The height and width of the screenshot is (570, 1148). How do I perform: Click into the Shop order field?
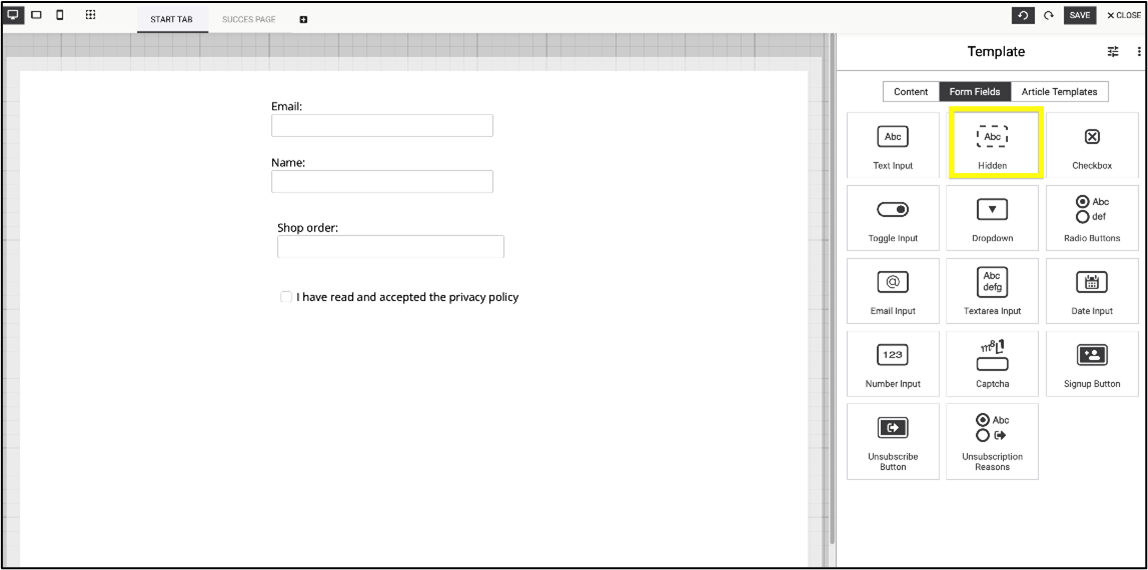(x=390, y=247)
